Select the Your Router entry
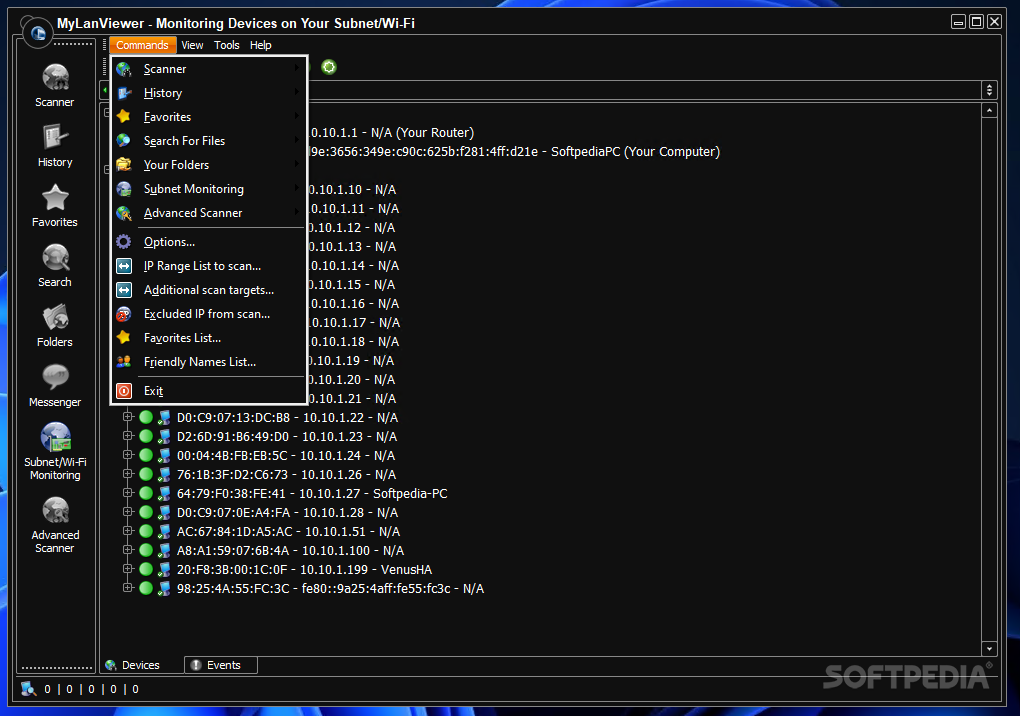 [392, 133]
